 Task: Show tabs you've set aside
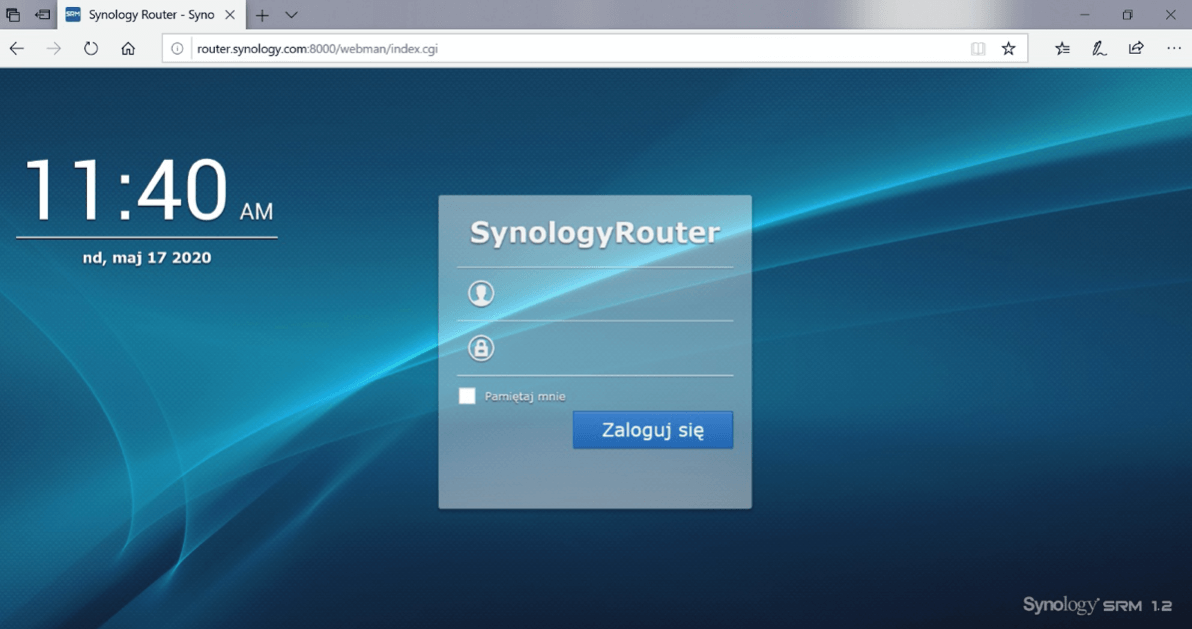click(13, 15)
